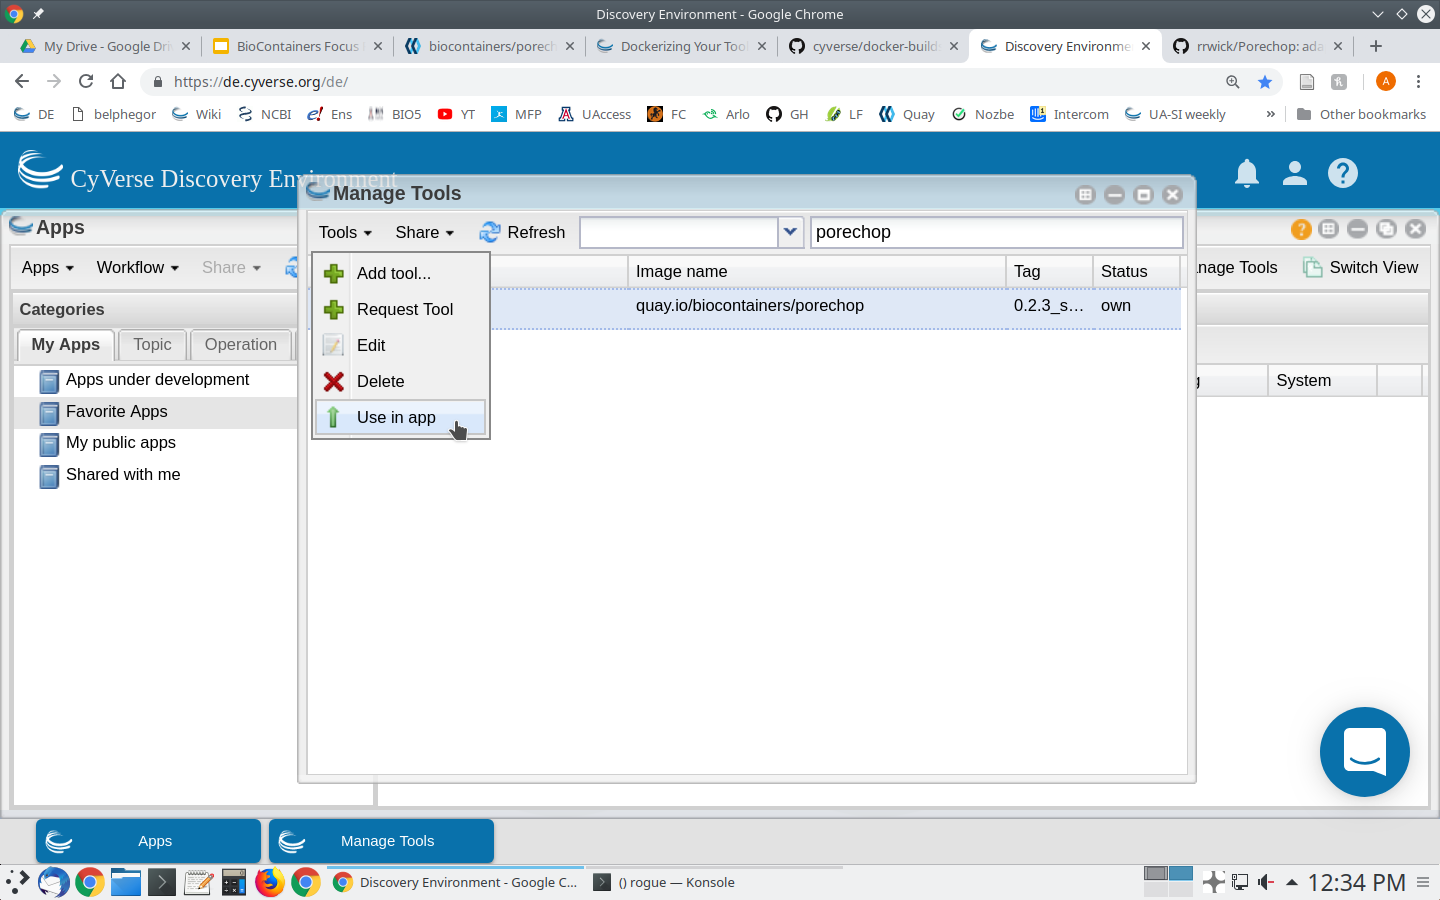
Task: Refresh the Manage Tools list
Action: [522, 232]
